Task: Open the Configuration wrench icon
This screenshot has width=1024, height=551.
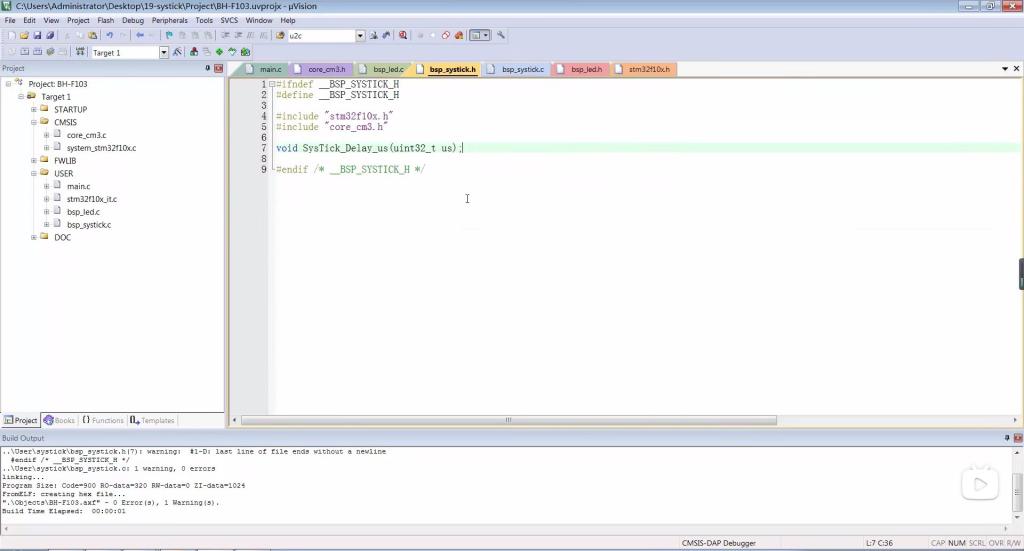Action: click(501, 36)
